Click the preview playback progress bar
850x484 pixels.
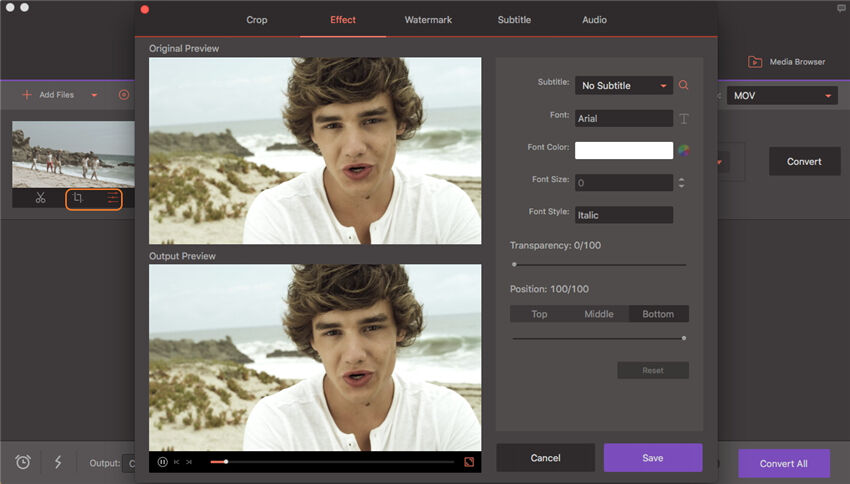tap(332, 462)
